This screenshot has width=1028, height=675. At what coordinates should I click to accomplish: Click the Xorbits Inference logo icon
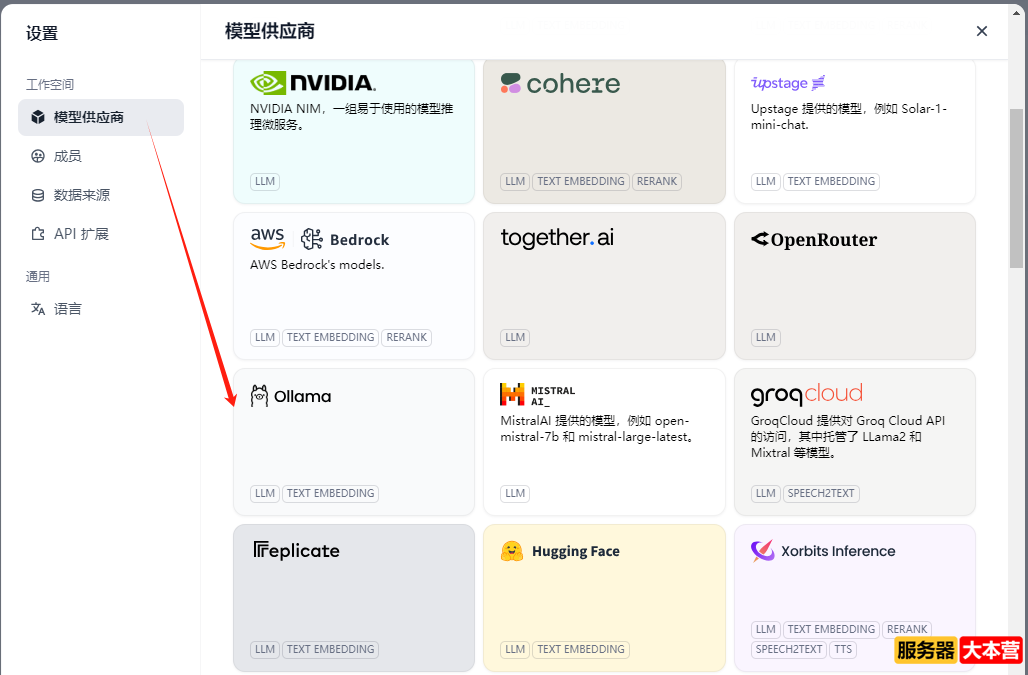(x=763, y=551)
